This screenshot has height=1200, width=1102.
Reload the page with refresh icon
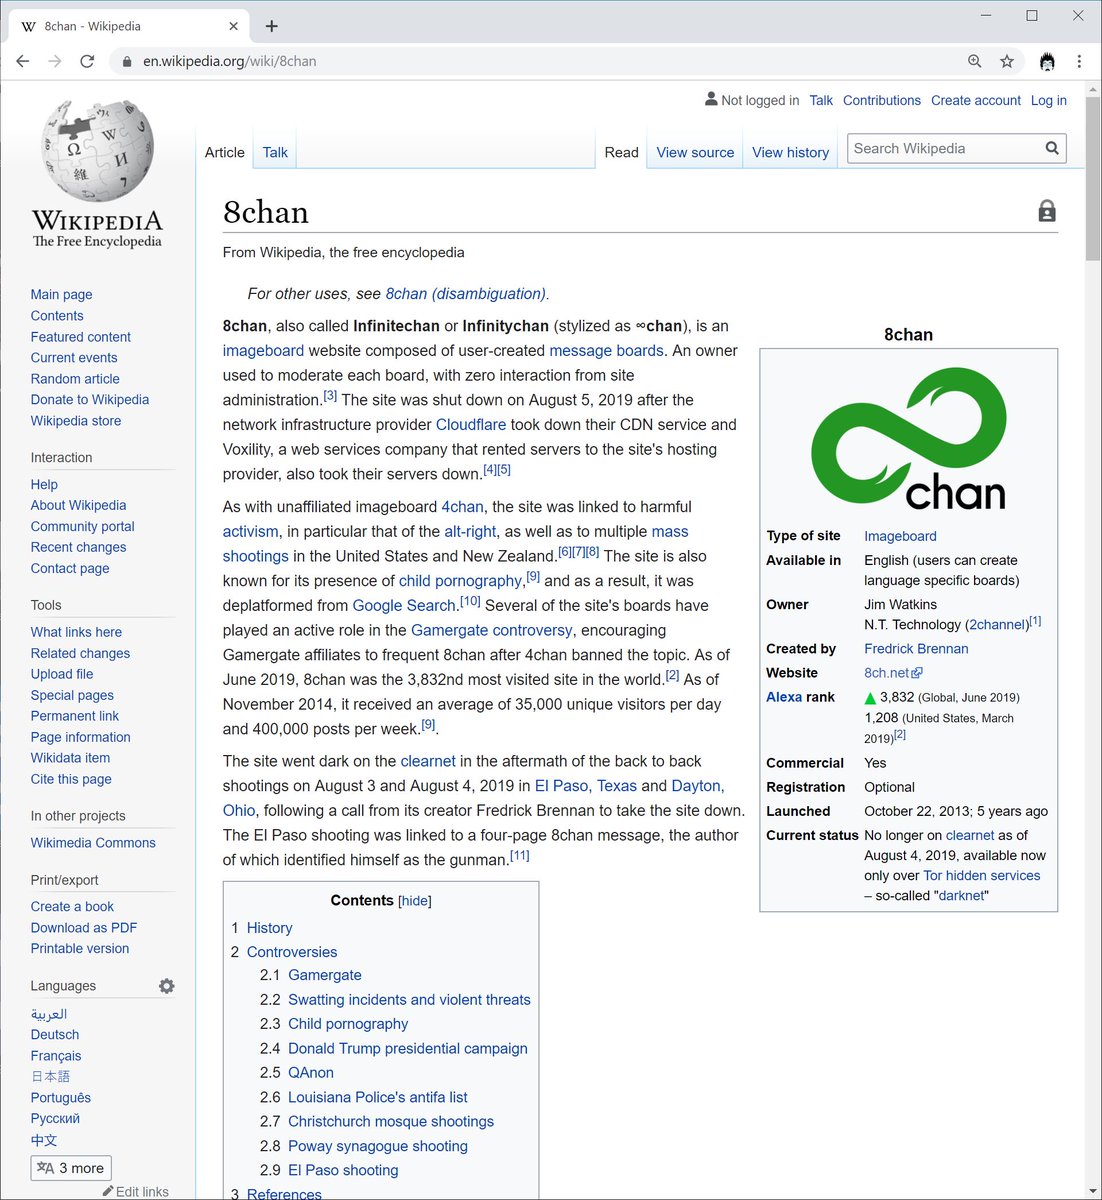[87, 61]
